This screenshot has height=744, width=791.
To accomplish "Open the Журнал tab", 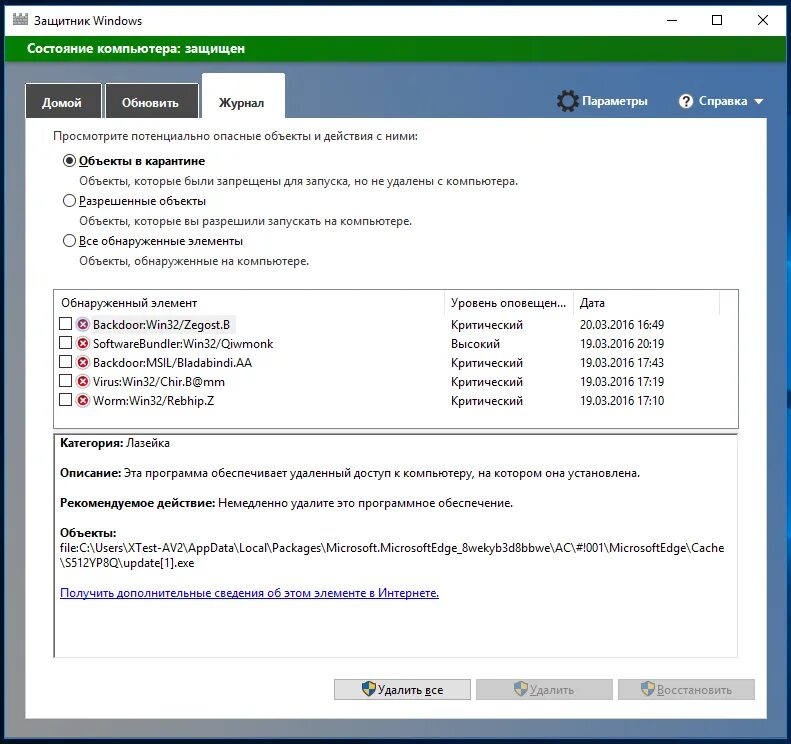I will coord(243,96).
